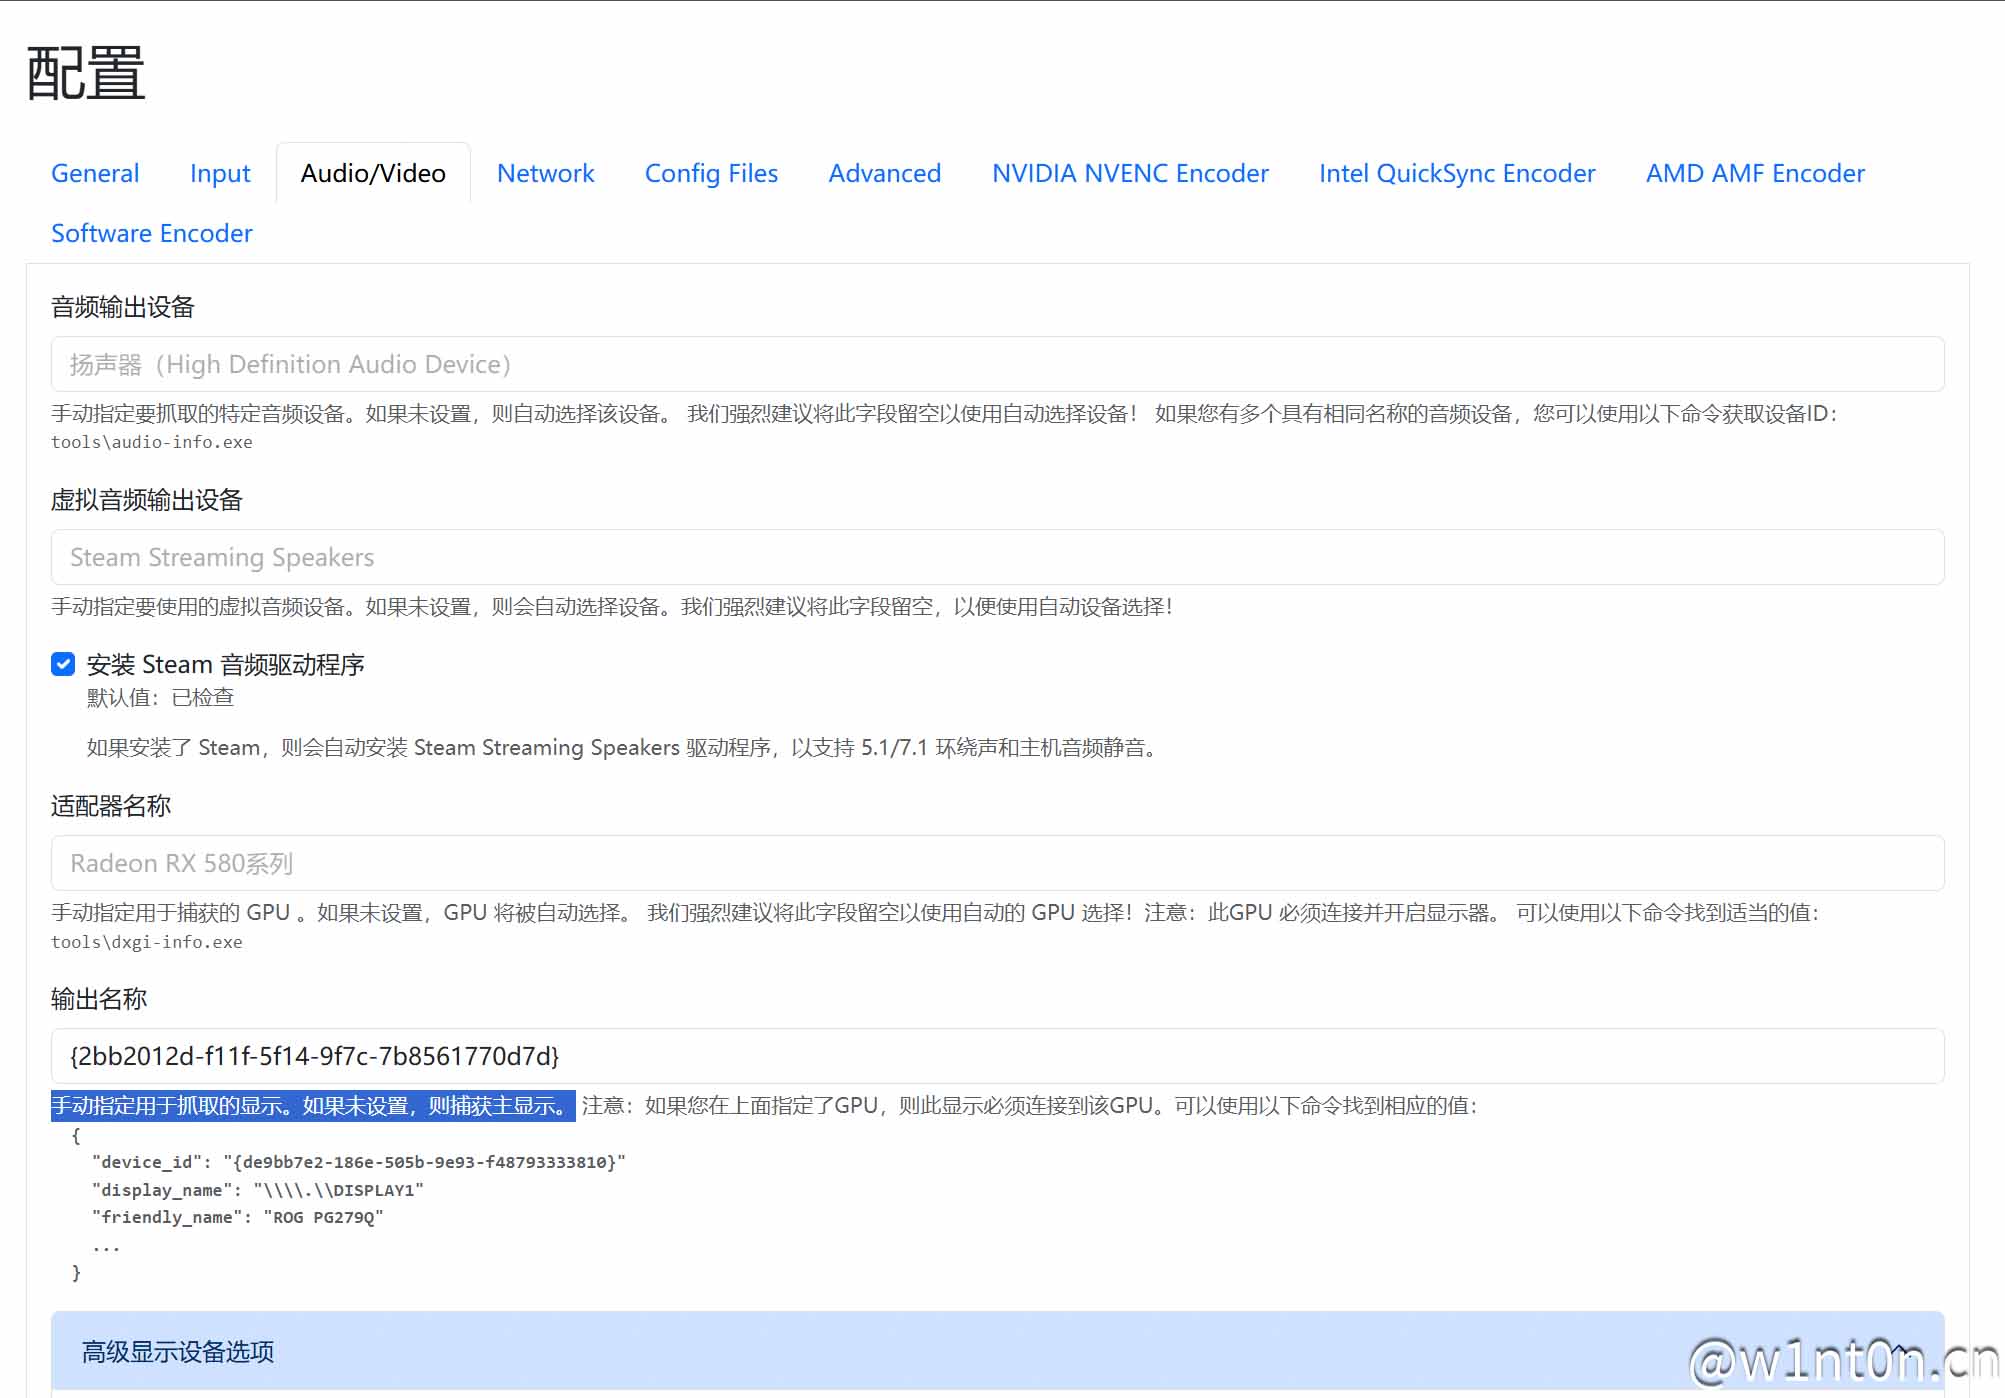Viewport: 2005px width, 1398px height.
Task: Select AMD AMF Encoder tab
Action: pos(1755,173)
